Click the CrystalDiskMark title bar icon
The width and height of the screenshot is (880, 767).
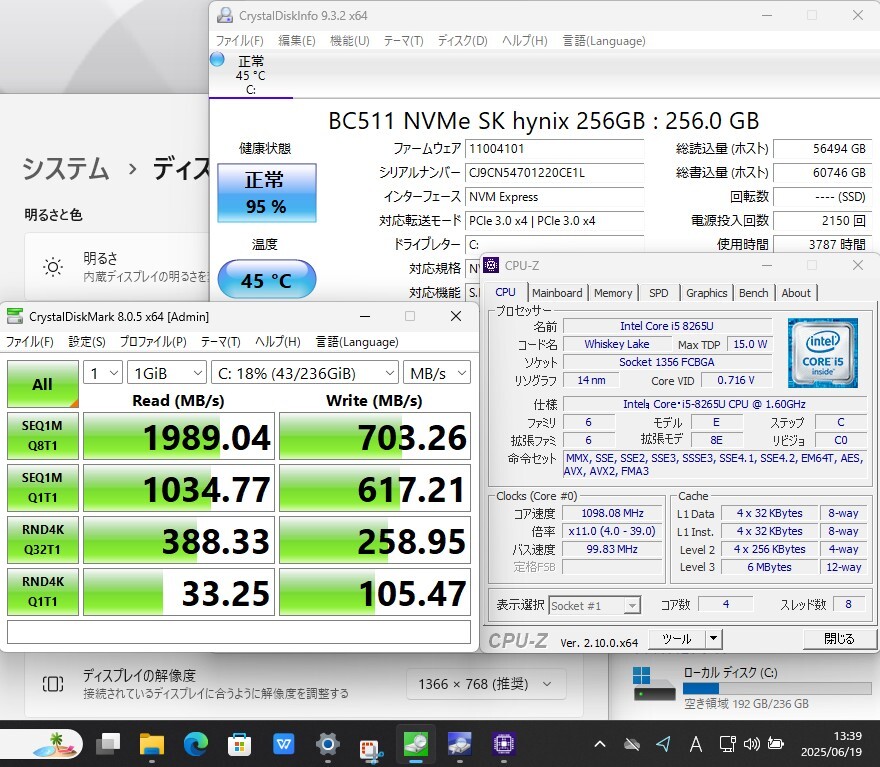15,316
